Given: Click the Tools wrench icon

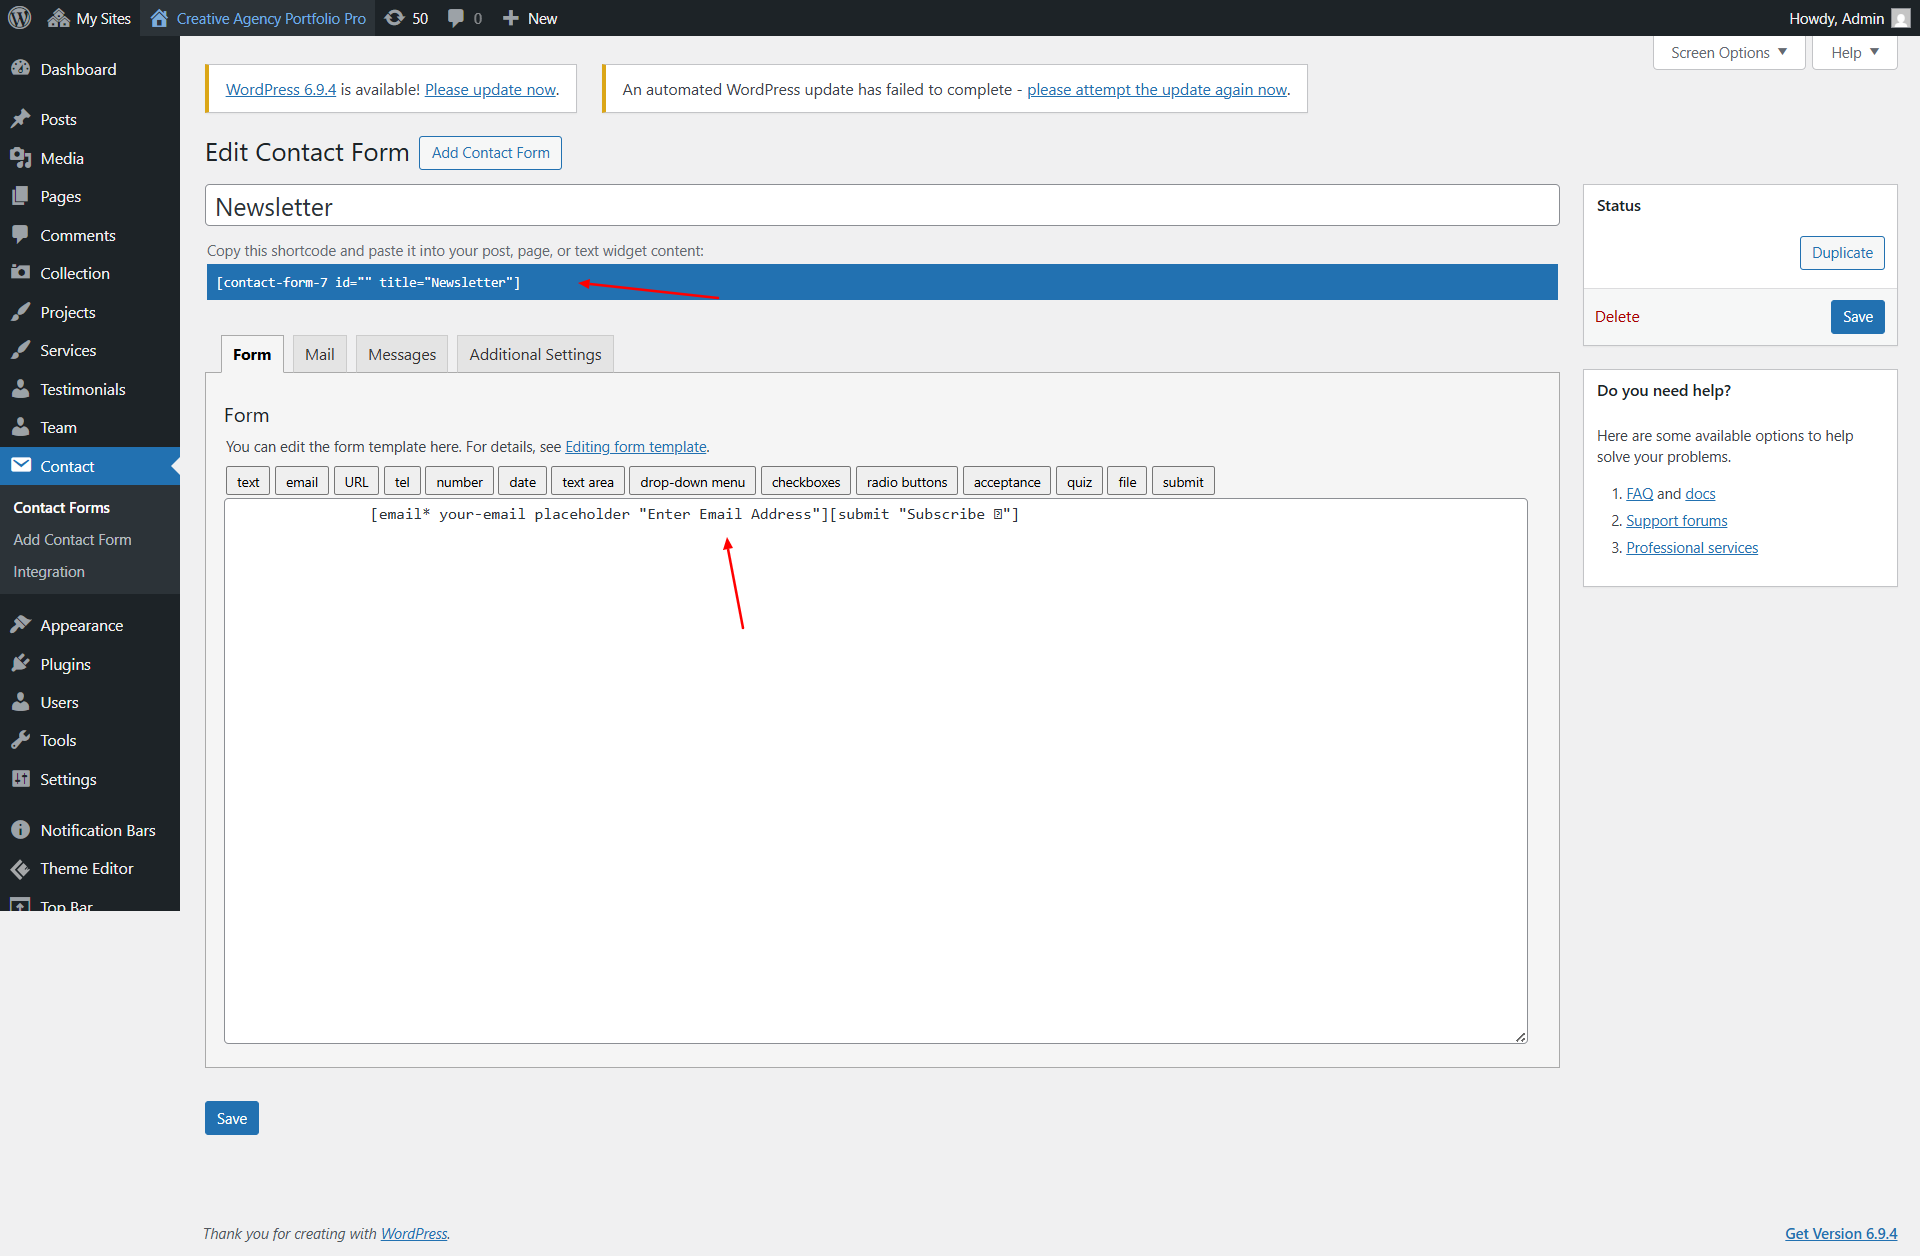Looking at the screenshot, I should click(20, 740).
